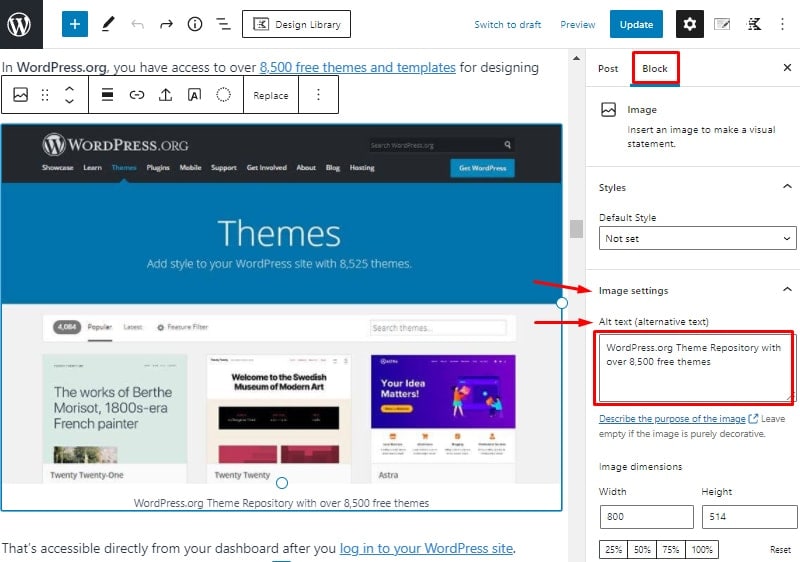
Task: Select the WordPress.org themes screenshot image
Action: tap(282, 303)
